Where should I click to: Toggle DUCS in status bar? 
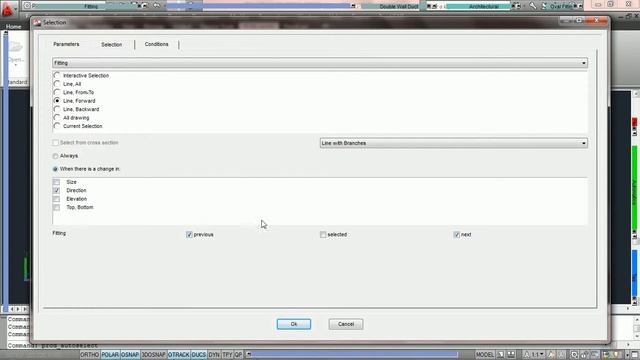(x=199, y=355)
